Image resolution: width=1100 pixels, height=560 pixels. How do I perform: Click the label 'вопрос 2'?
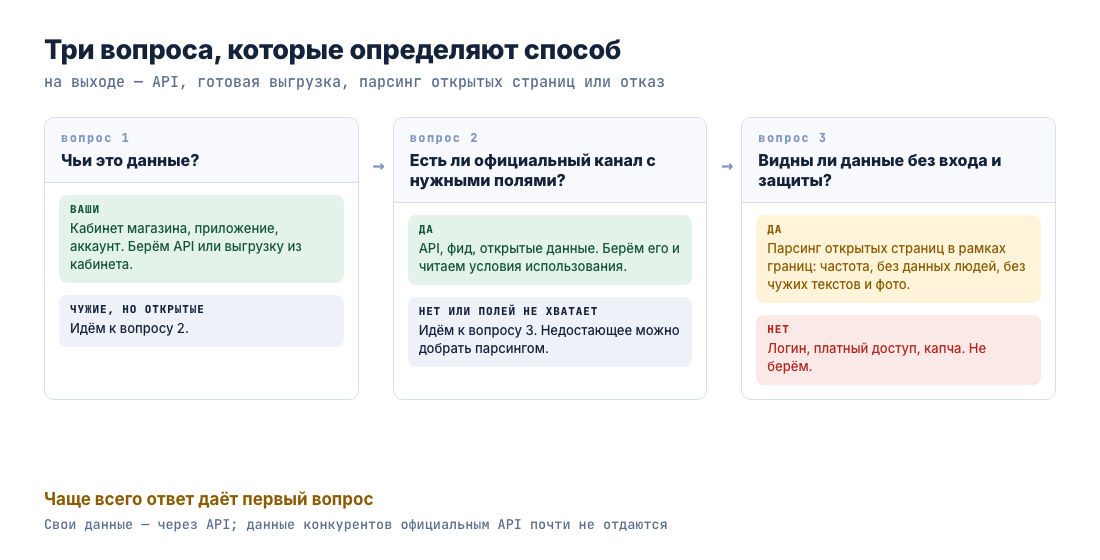tap(444, 138)
